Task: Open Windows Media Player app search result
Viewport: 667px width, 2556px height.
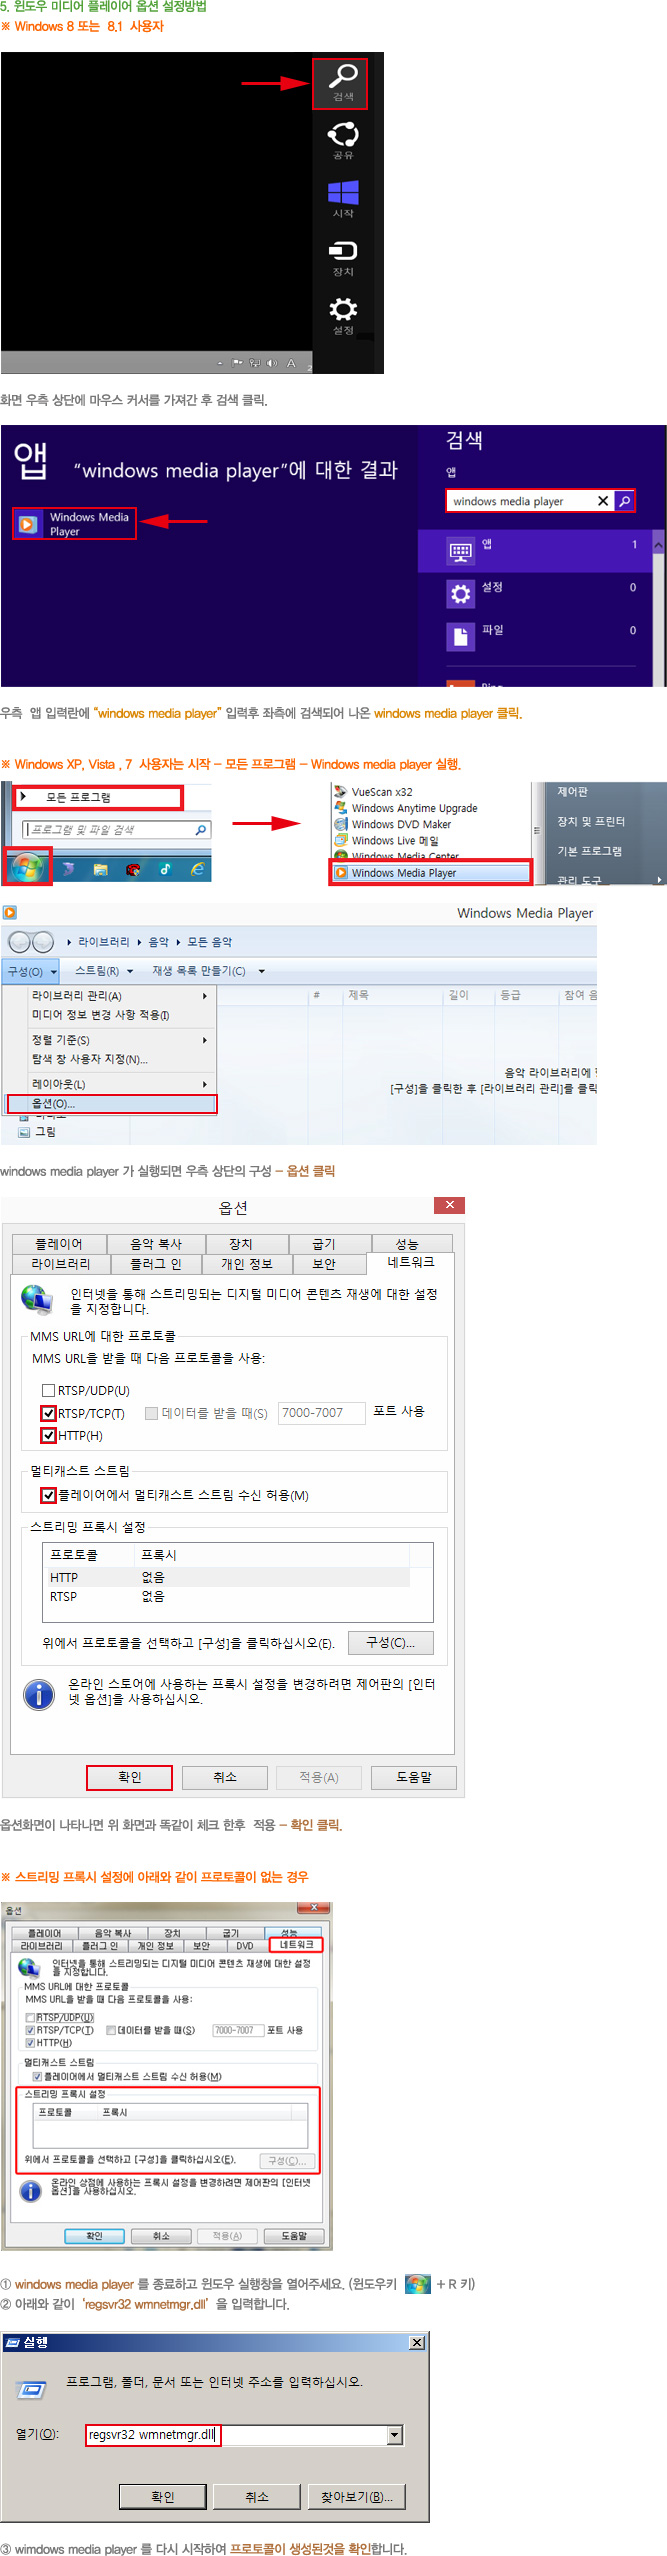Action: click(74, 523)
